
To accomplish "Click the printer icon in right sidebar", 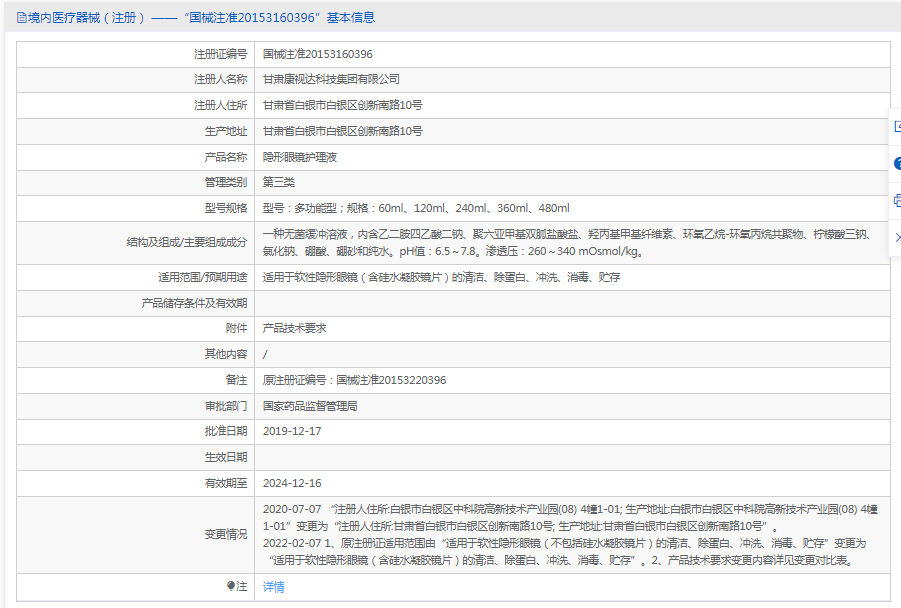I will 896,200.
